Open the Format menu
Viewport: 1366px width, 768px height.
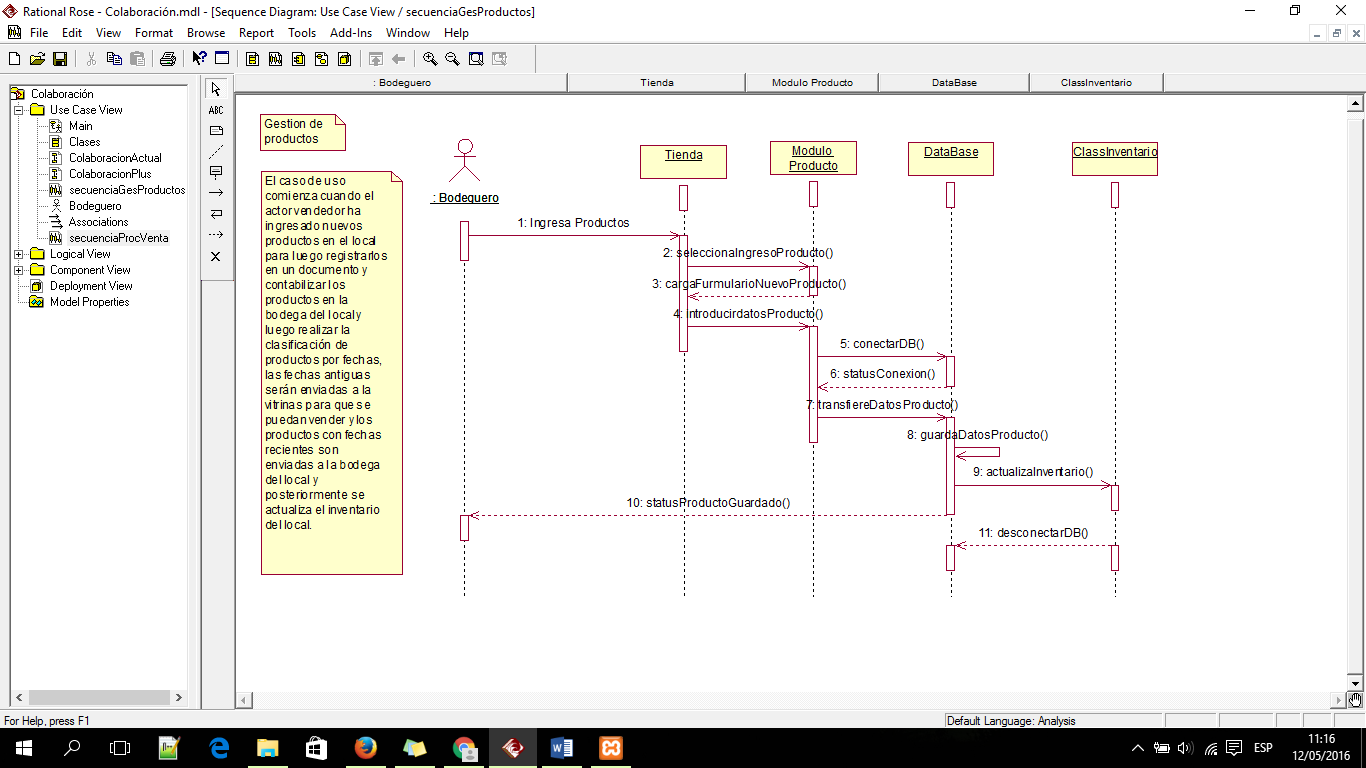click(154, 33)
